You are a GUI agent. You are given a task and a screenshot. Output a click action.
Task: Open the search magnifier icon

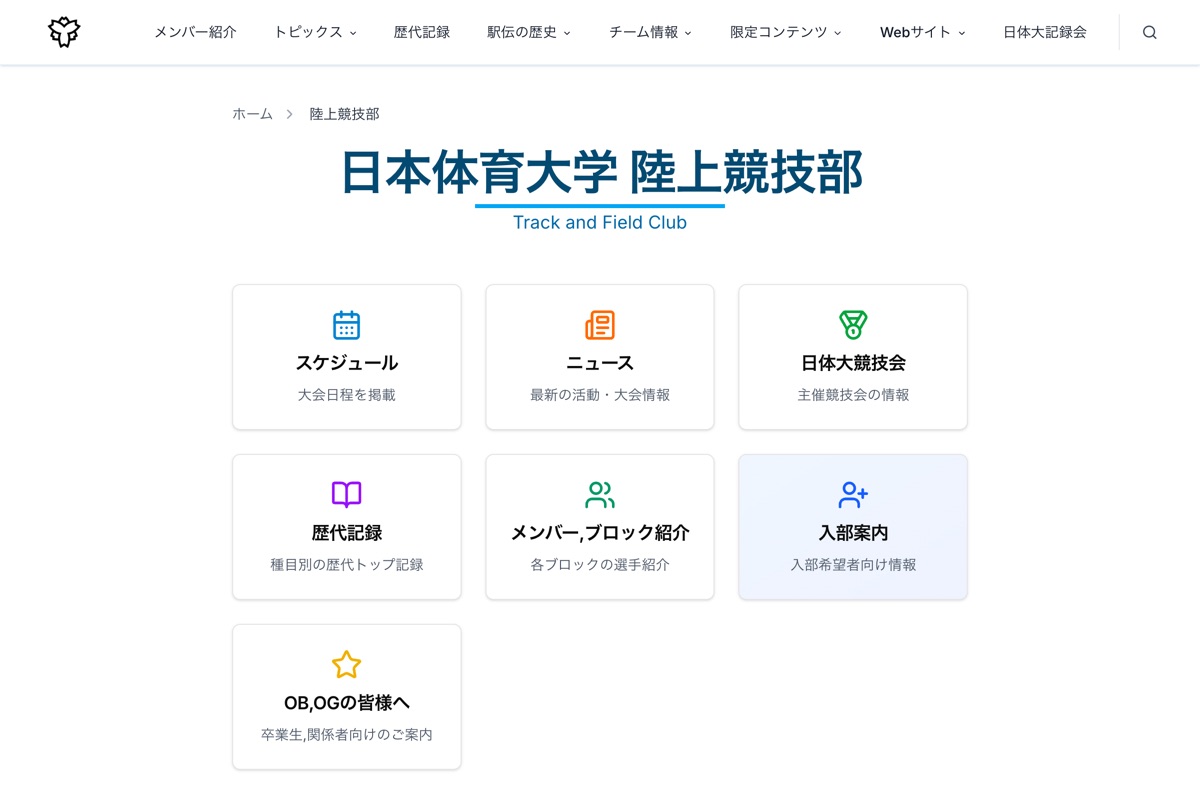(x=1150, y=32)
